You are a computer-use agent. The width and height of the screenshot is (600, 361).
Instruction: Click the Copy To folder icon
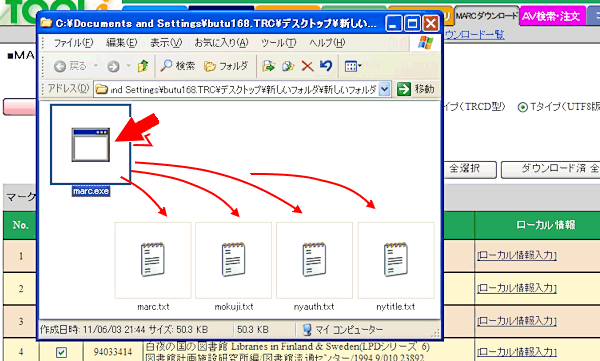pos(288,66)
